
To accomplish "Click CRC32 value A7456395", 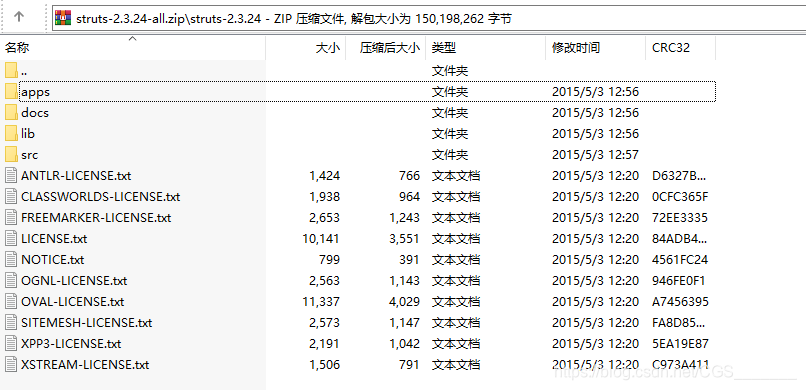I will pyautogui.click(x=680, y=302).
